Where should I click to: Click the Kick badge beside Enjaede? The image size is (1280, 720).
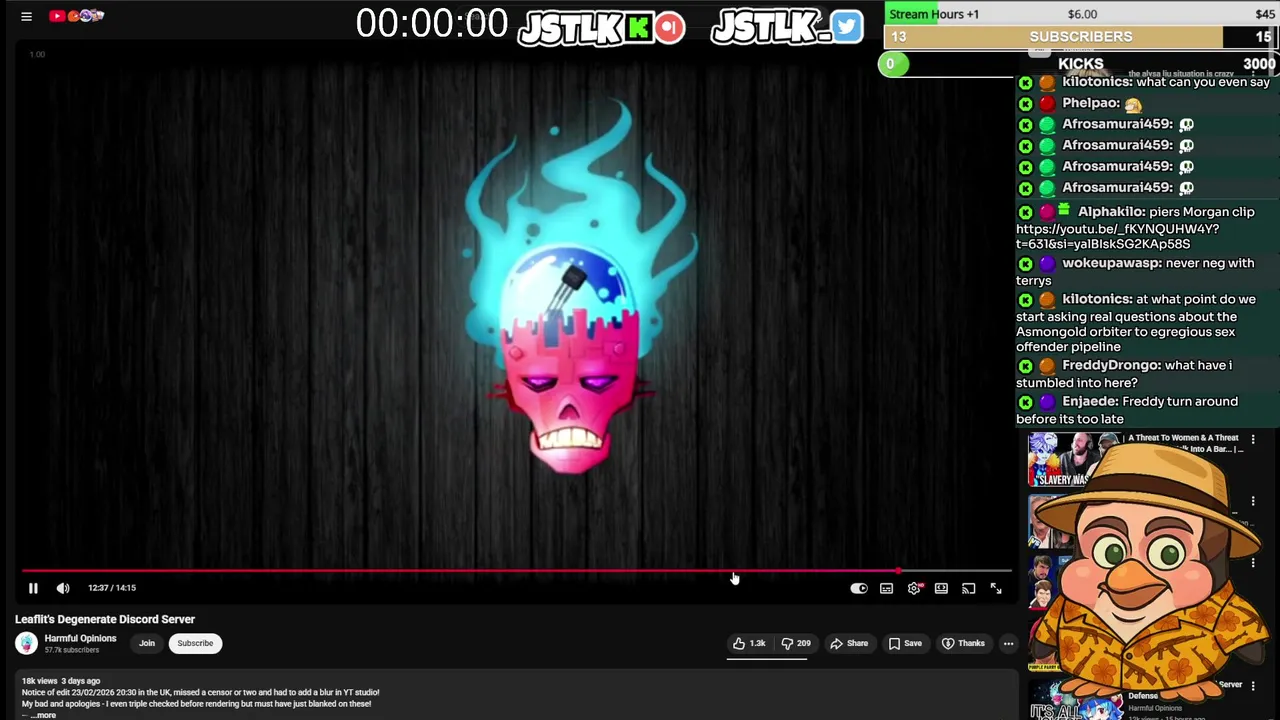point(1025,402)
